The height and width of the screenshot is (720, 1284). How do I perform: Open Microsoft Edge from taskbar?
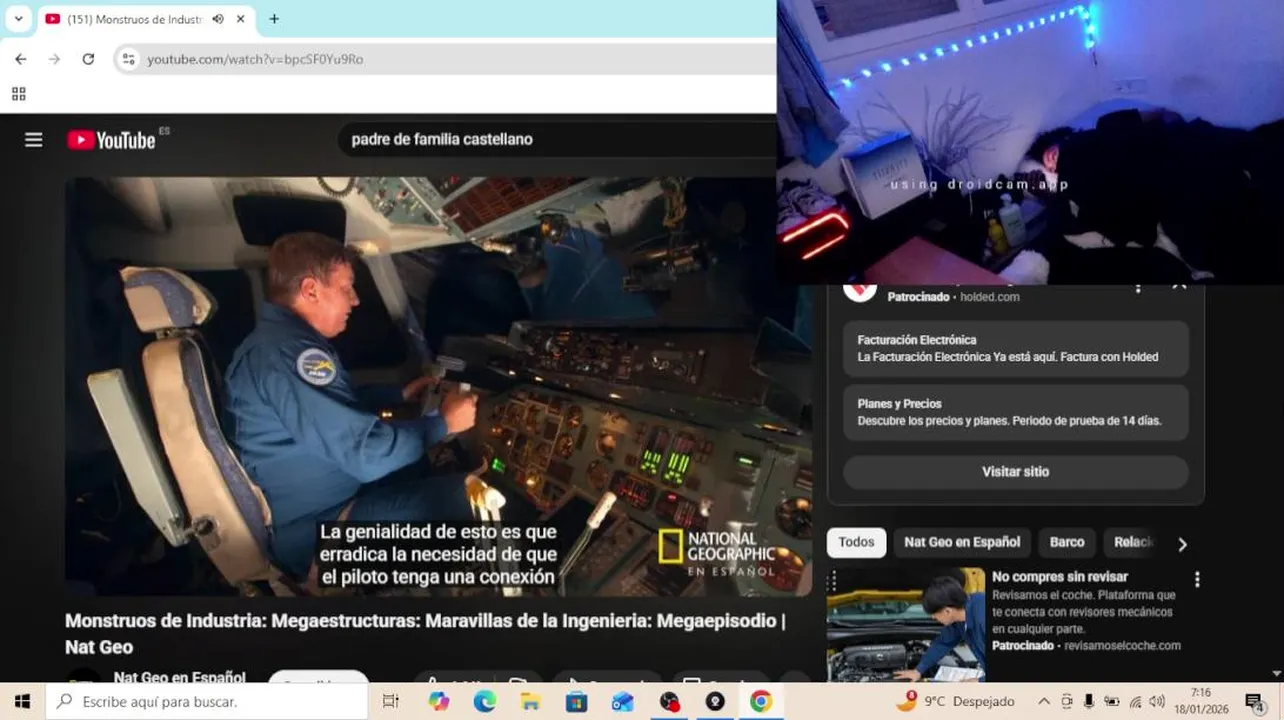point(485,701)
